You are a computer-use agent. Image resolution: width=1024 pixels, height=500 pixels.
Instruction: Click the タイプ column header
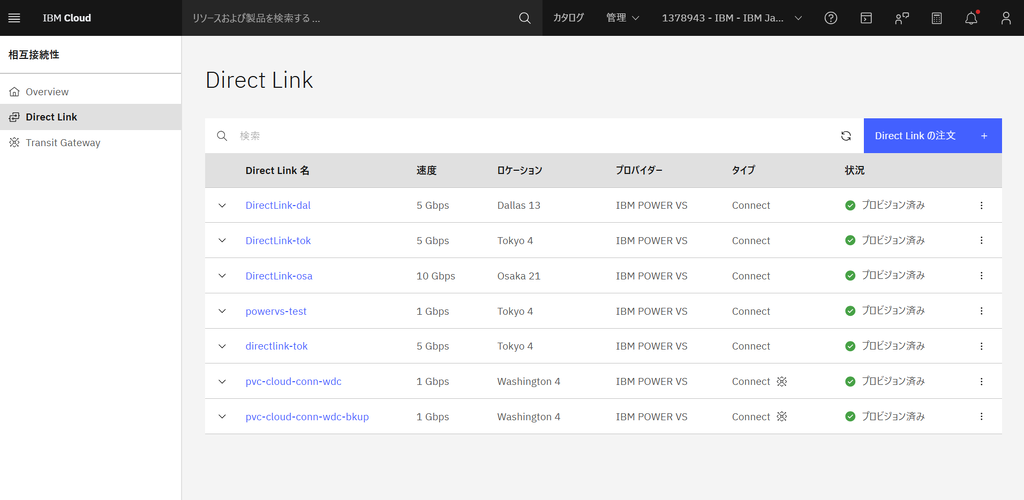pos(743,170)
